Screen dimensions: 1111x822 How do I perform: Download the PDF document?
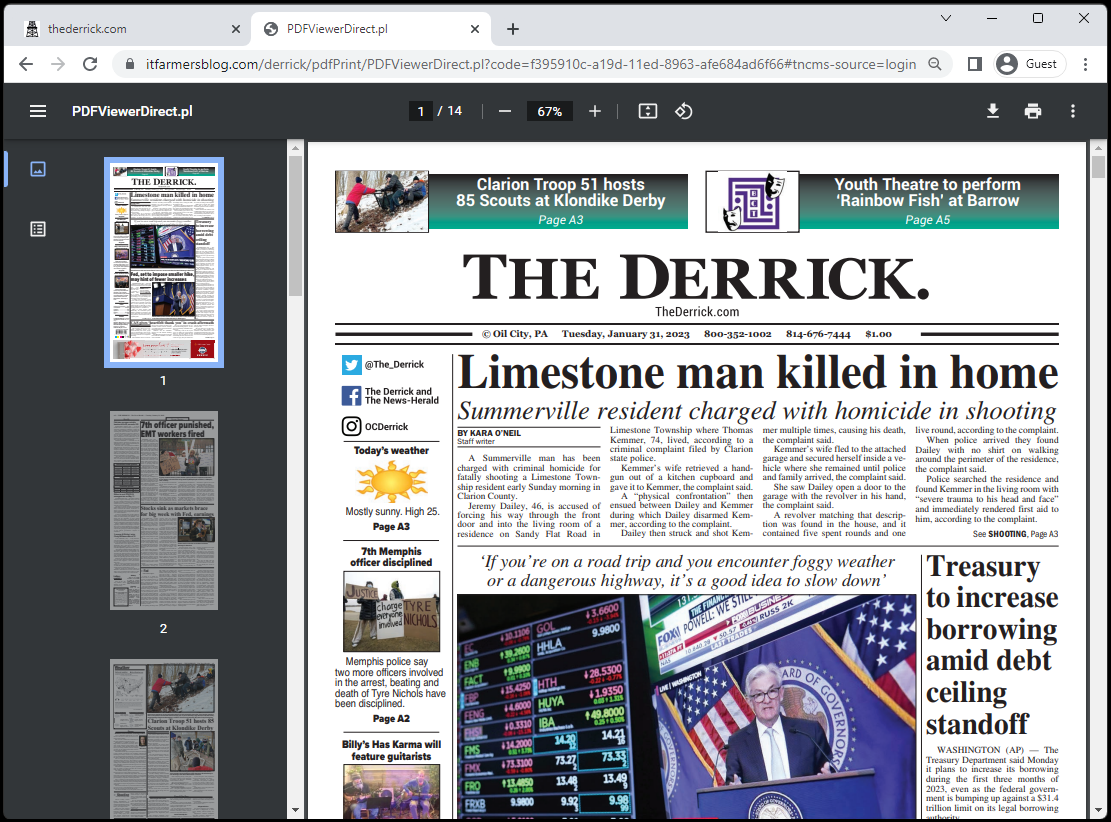click(992, 110)
